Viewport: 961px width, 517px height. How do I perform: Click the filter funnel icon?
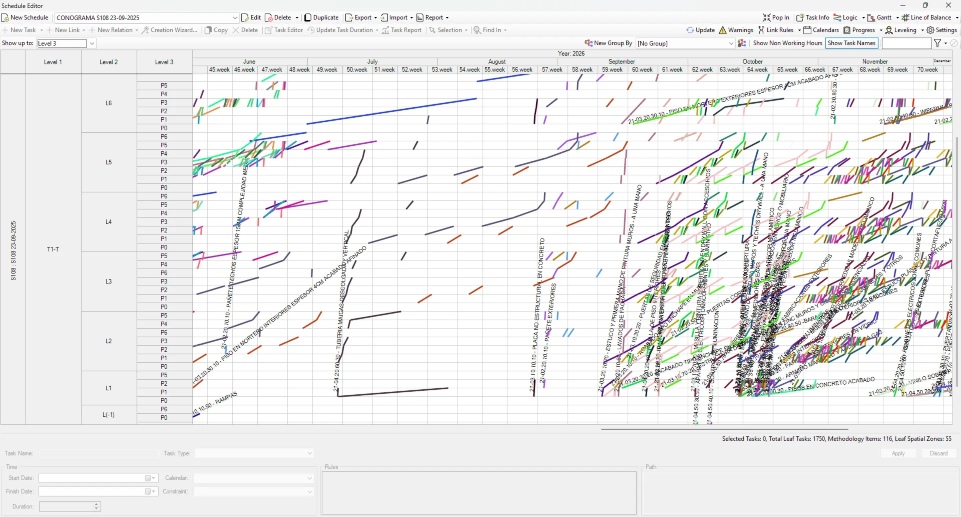pos(938,43)
